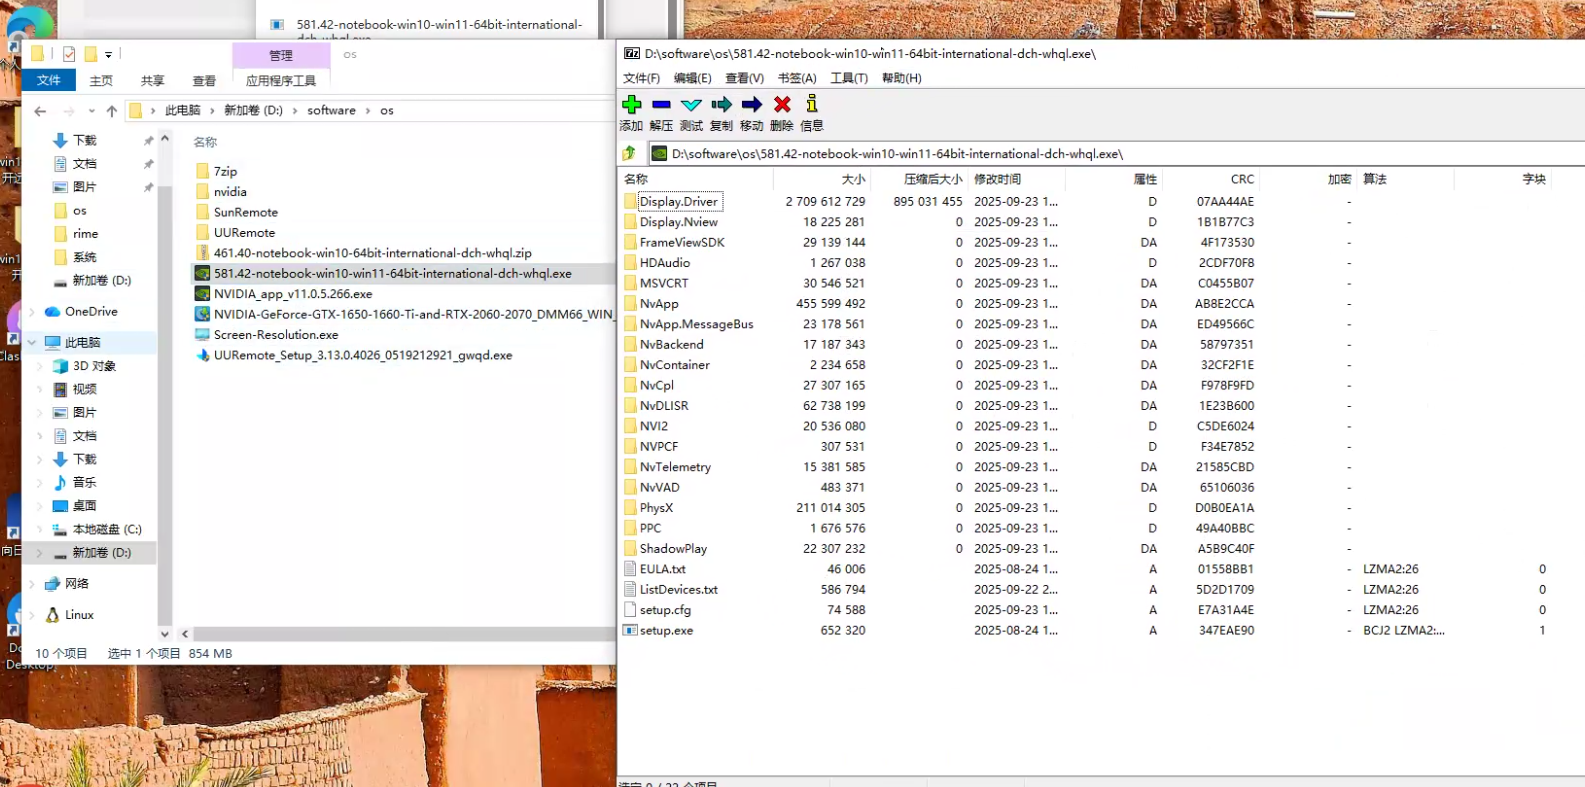Click the parent folder up icon in 7-Zip

click(x=629, y=153)
